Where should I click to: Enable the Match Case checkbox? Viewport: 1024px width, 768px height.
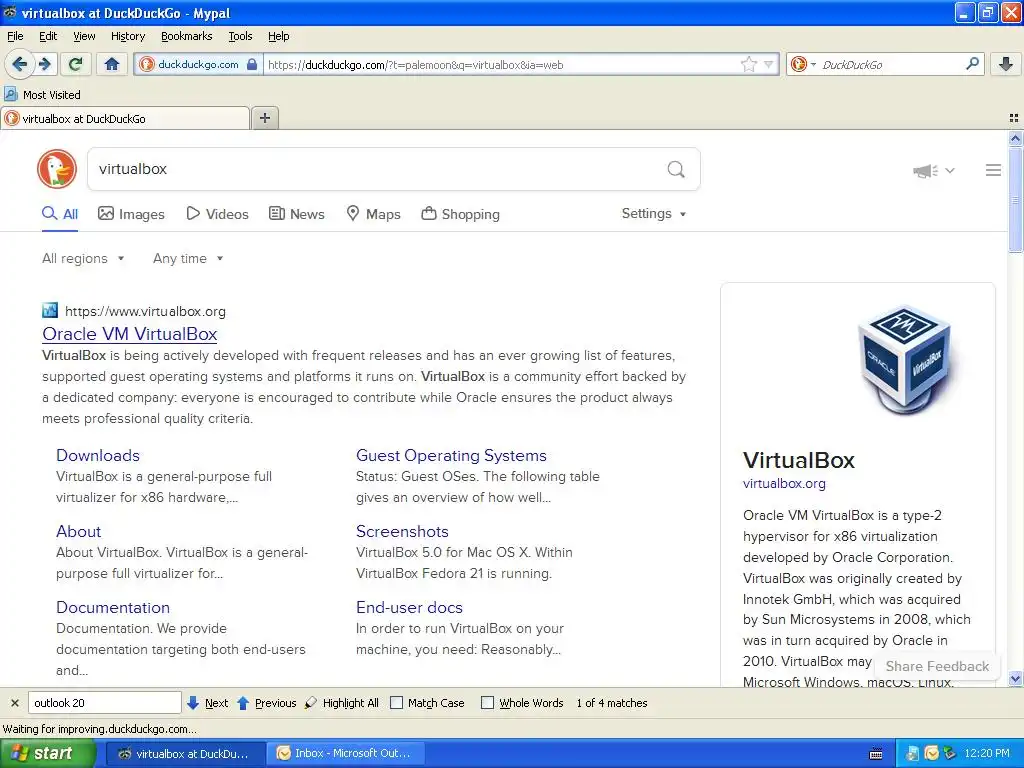pyautogui.click(x=396, y=703)
